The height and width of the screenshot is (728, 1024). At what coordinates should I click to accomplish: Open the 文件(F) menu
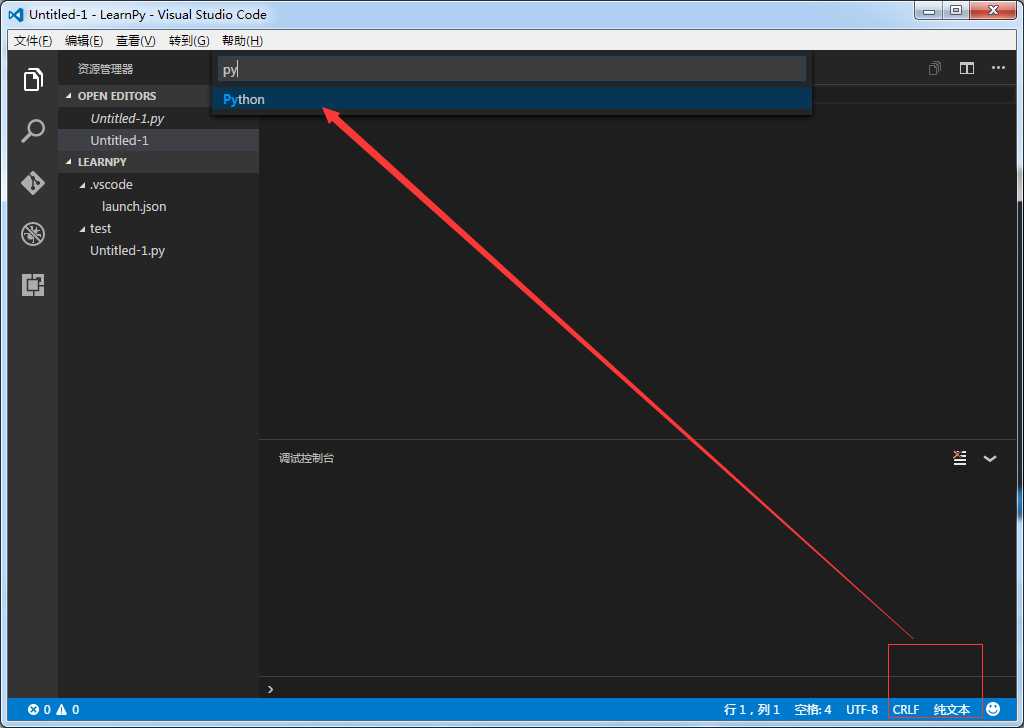[x=33, y=40]
